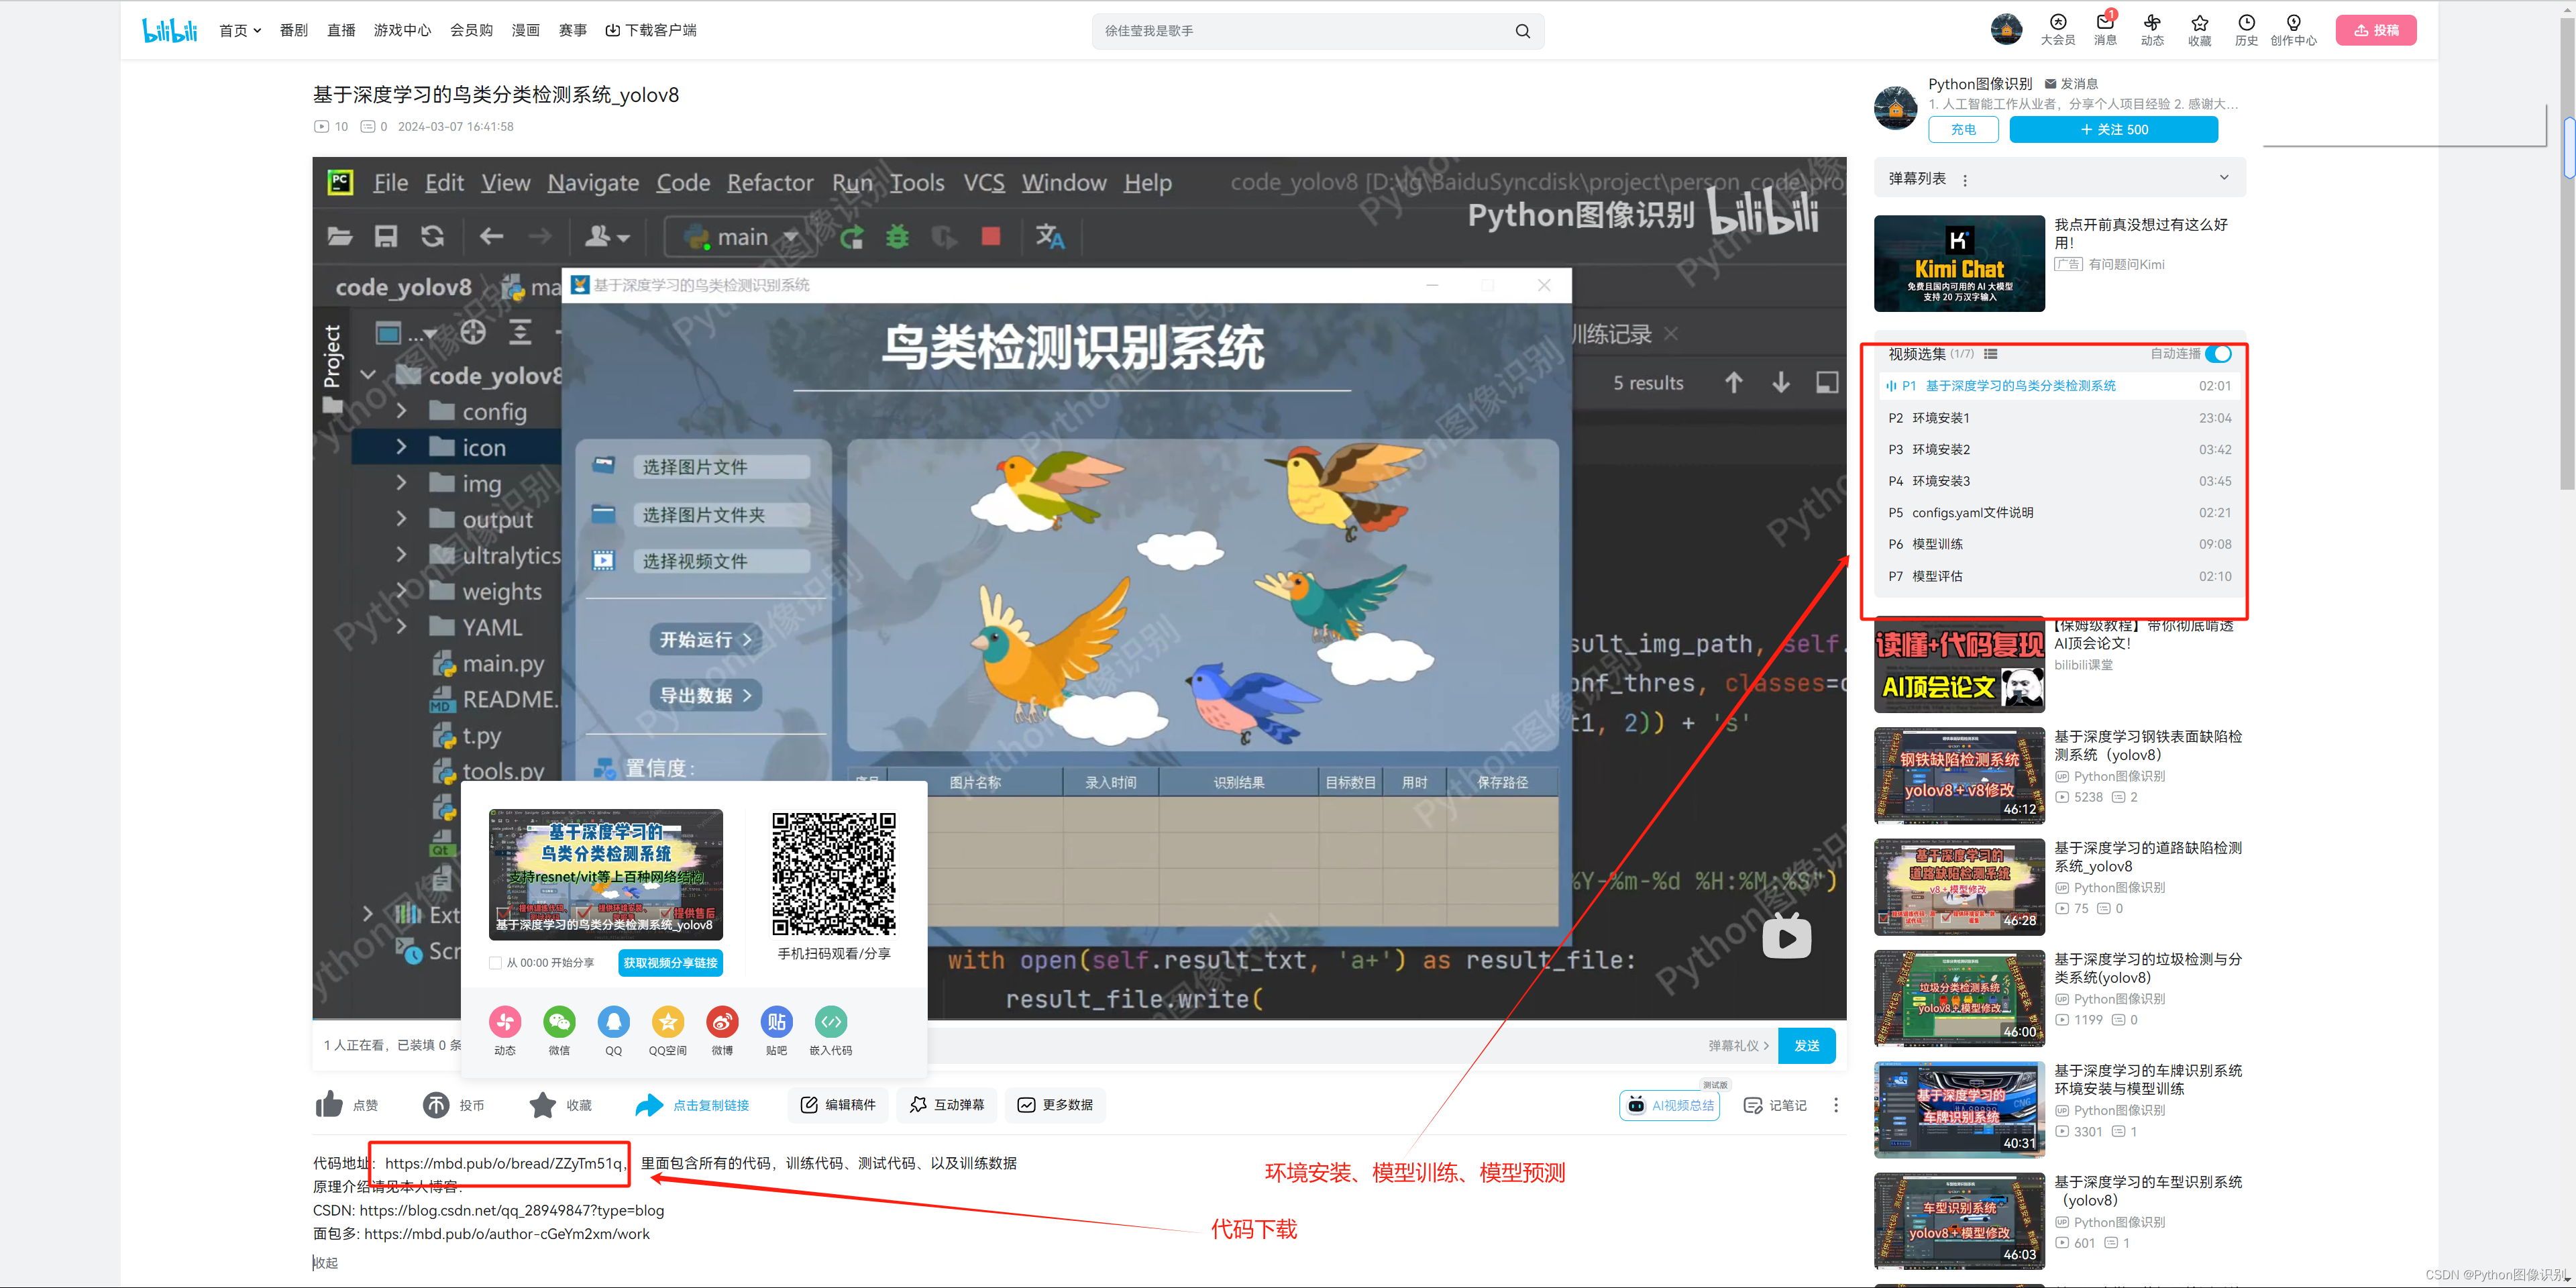Screen dimensions: 2576x1288
Task: Click the video list view icon beside 视频选集
Action: click(x=1990, y=354)
